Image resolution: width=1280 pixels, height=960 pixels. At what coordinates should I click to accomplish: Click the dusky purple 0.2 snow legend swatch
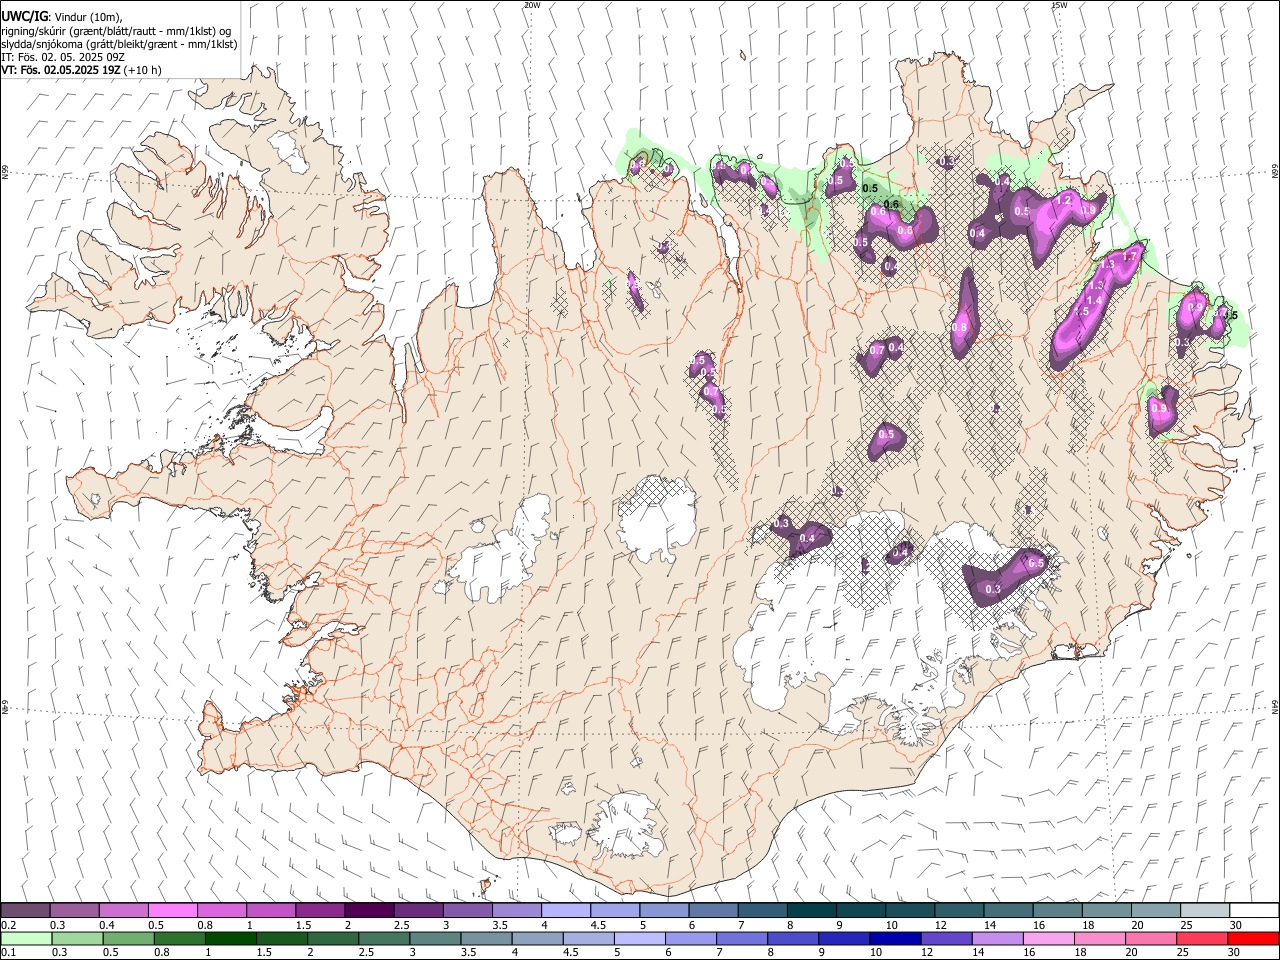(x=25, y=911)
